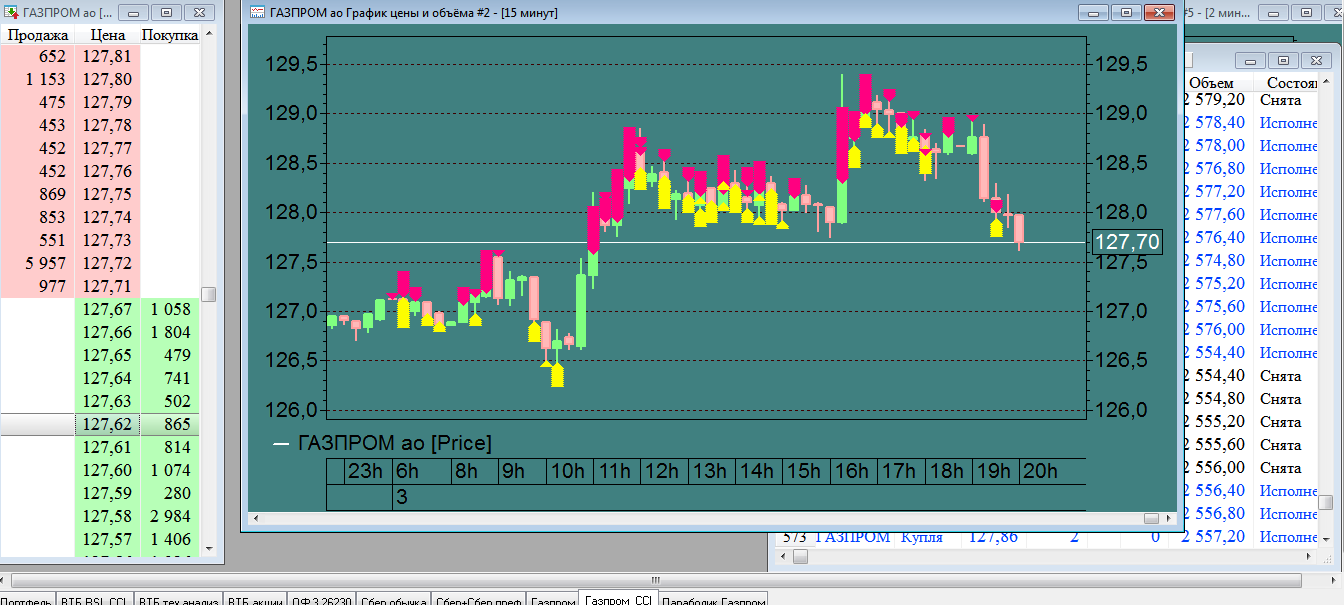Restore the ГАЗПРОМ price chart window size
Viewport: 1344px width, 605px height.
click(1126, 12)
